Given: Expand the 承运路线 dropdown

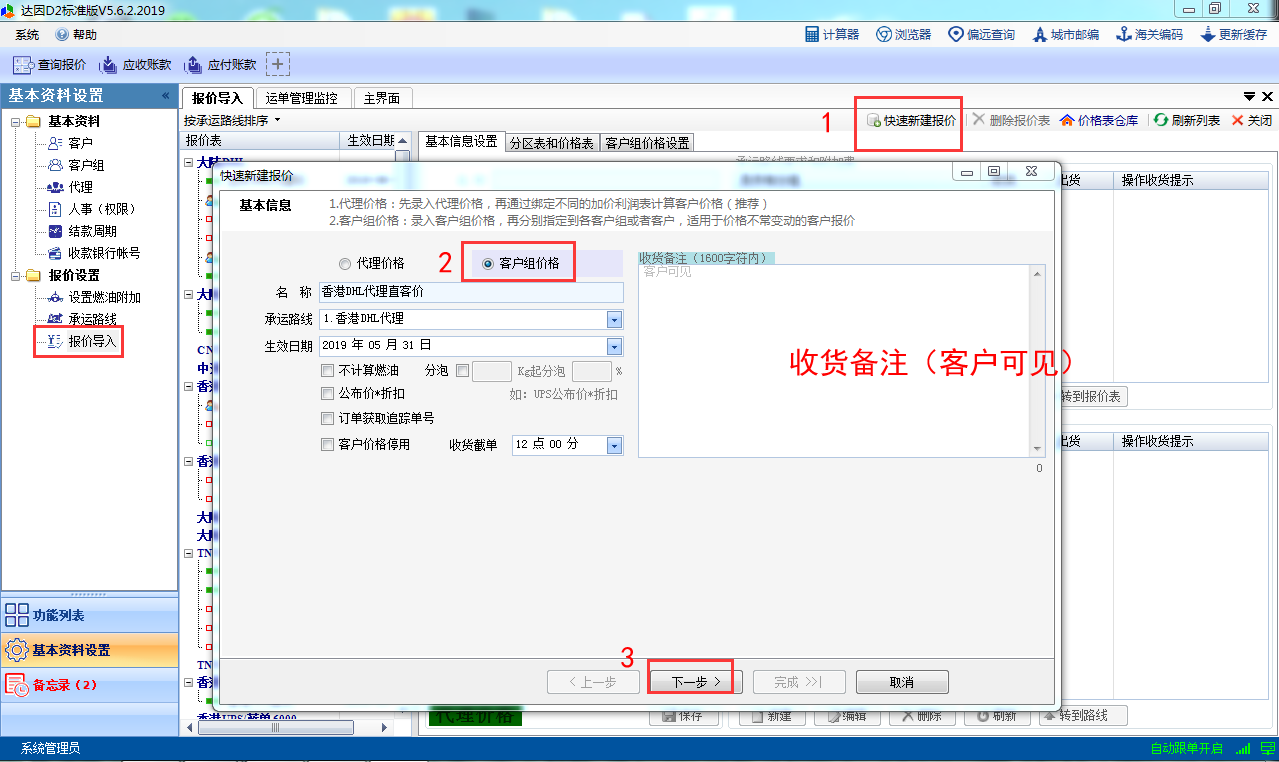Looking at the screenshot, I should click(x=614, y=319).
